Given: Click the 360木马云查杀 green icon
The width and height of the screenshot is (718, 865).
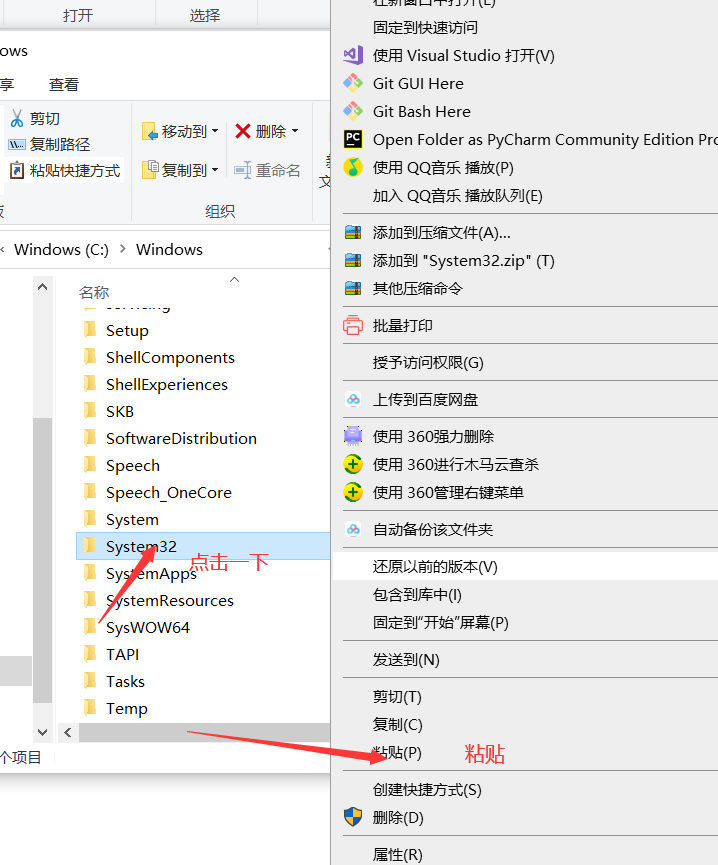Looking at the screenshot, I should coord(353,464).
